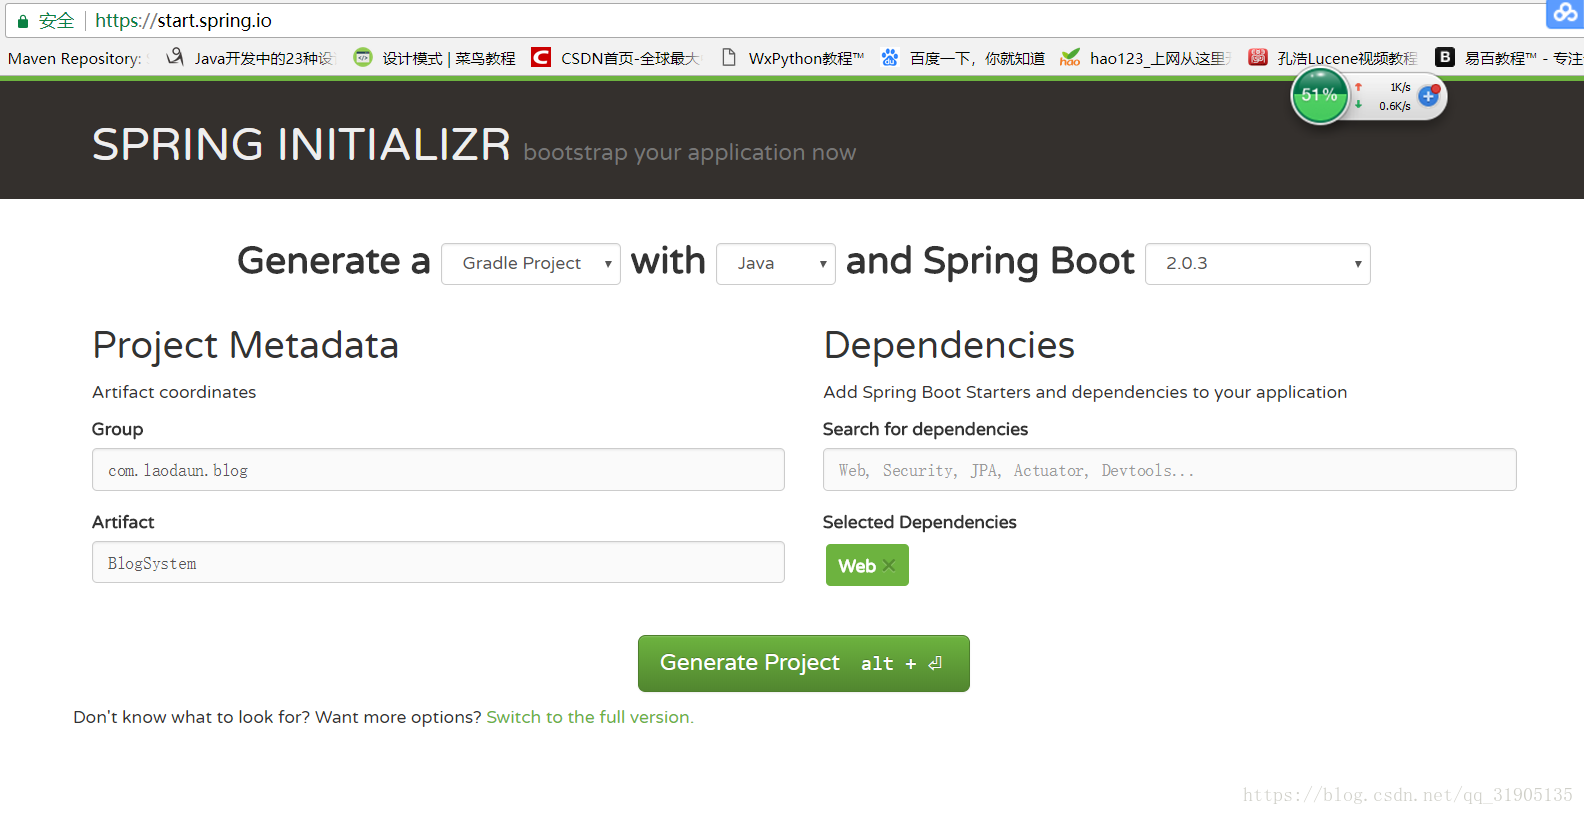The width and height of the screenshot is (1584, 815).
Task: Click the 1K/s upload speed readout
Action: tap(1400, 87)
